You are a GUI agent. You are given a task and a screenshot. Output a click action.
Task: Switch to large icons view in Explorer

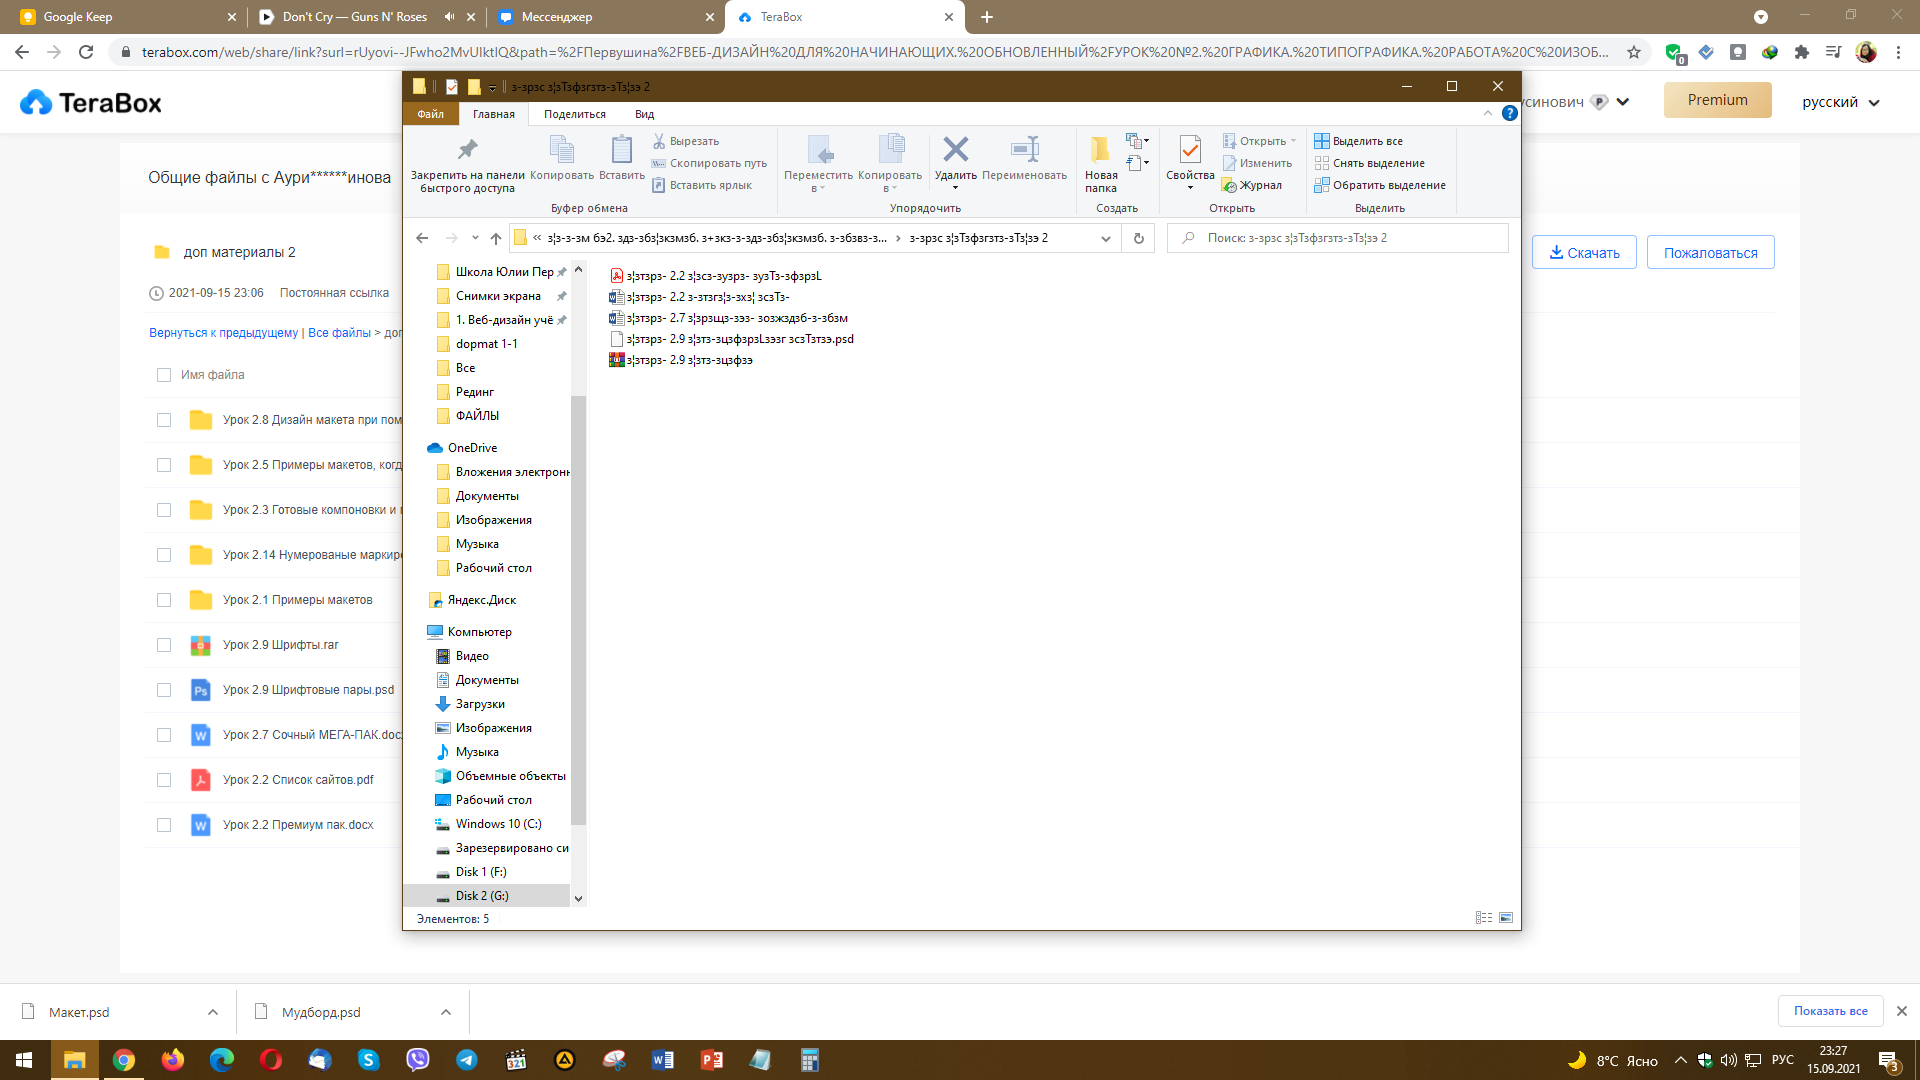1506,918
